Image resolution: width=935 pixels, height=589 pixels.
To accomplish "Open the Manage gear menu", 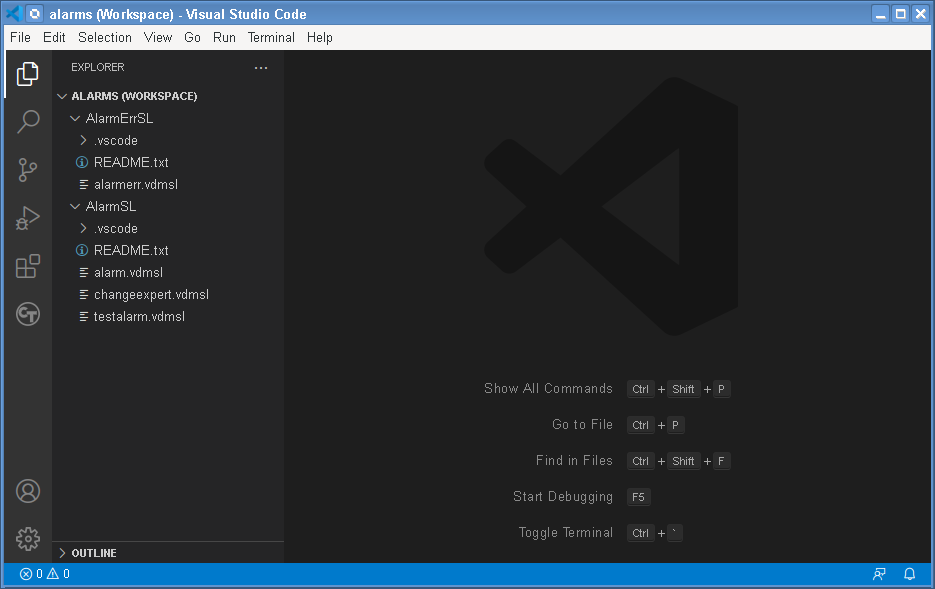I will 27,538.
